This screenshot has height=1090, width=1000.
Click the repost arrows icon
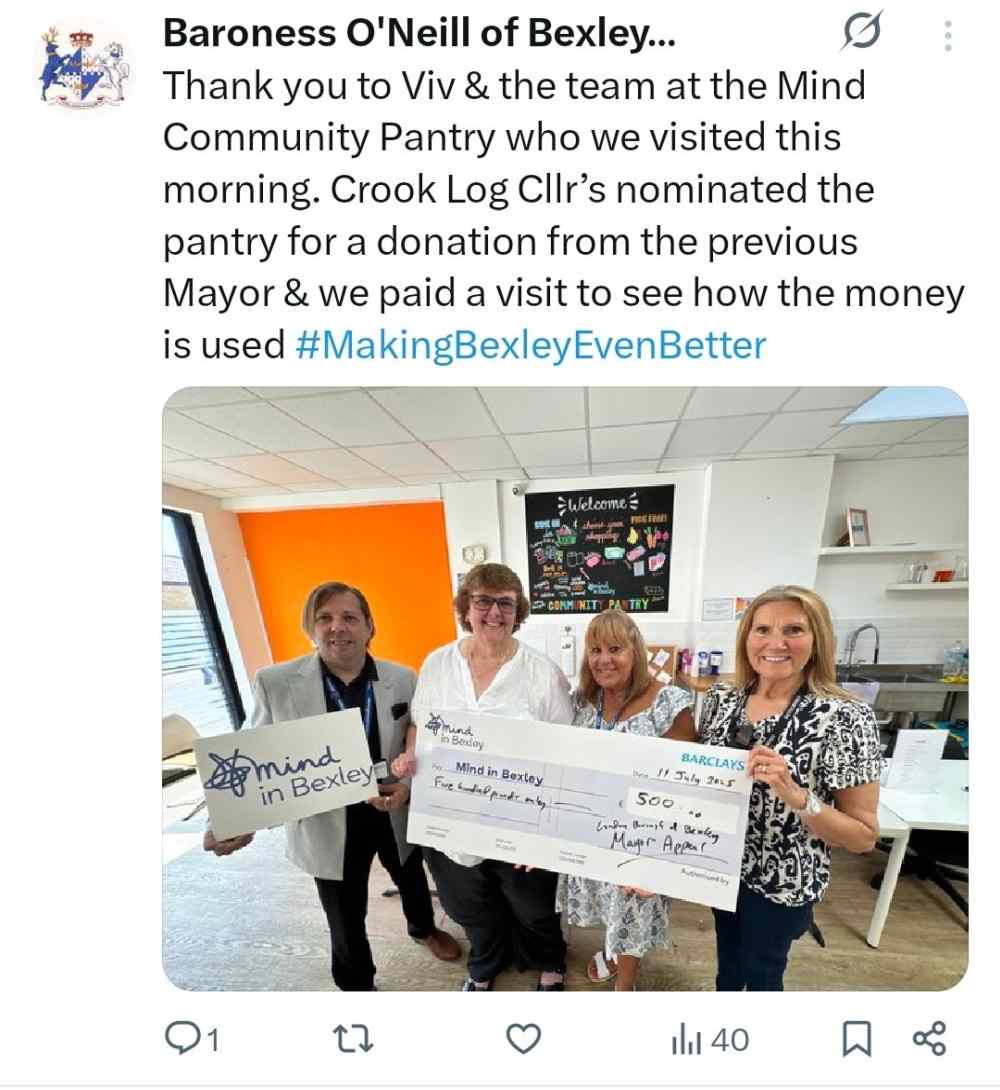click(x=354, y=1040)
